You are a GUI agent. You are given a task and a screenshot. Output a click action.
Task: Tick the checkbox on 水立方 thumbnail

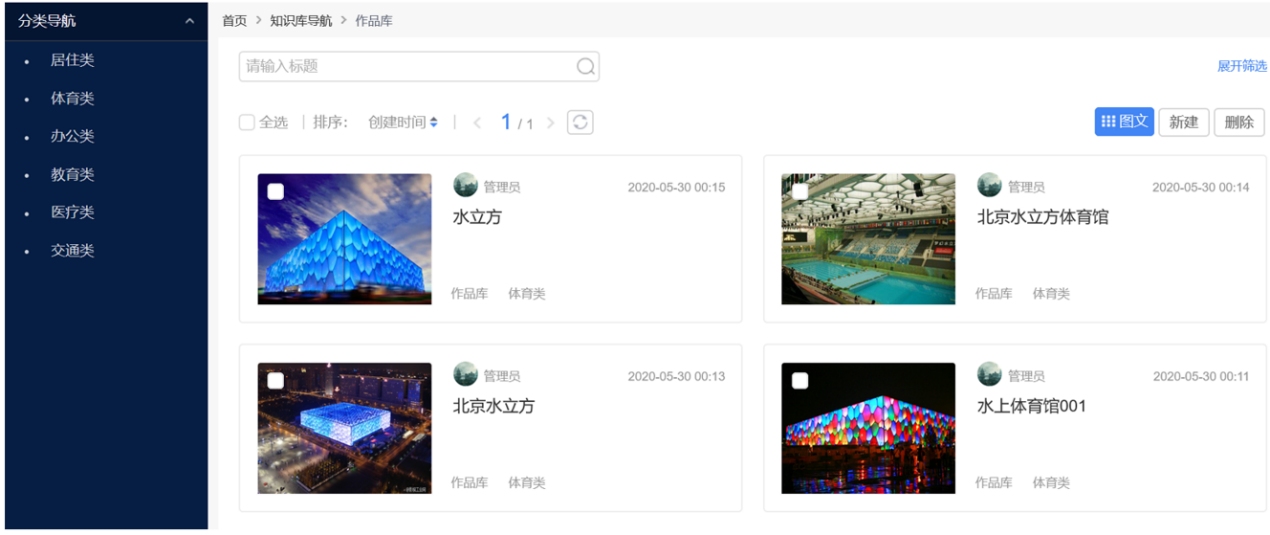coord(276,192)
